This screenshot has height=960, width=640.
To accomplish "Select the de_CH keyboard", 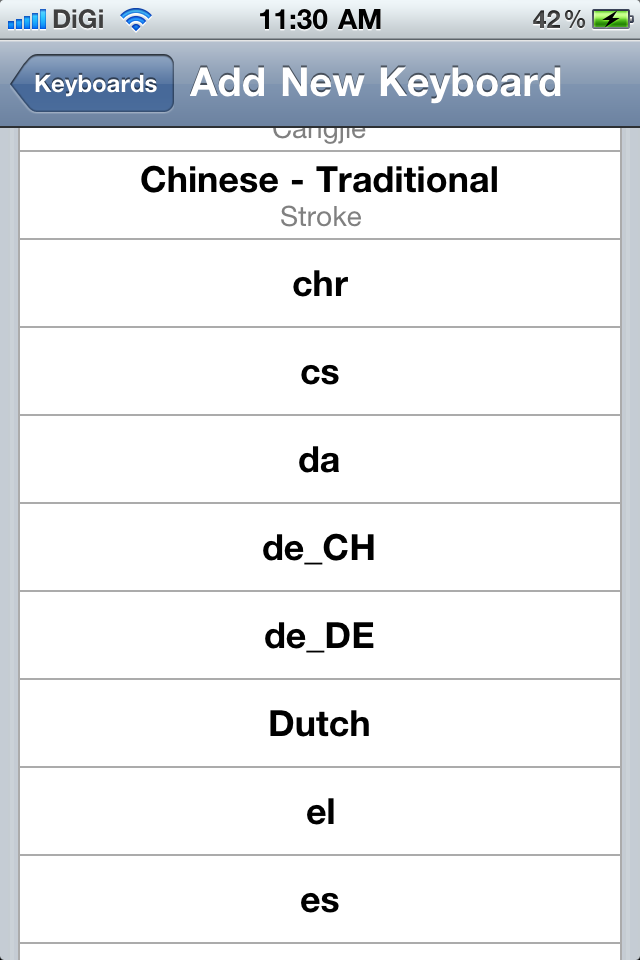I will pos(320,548).
